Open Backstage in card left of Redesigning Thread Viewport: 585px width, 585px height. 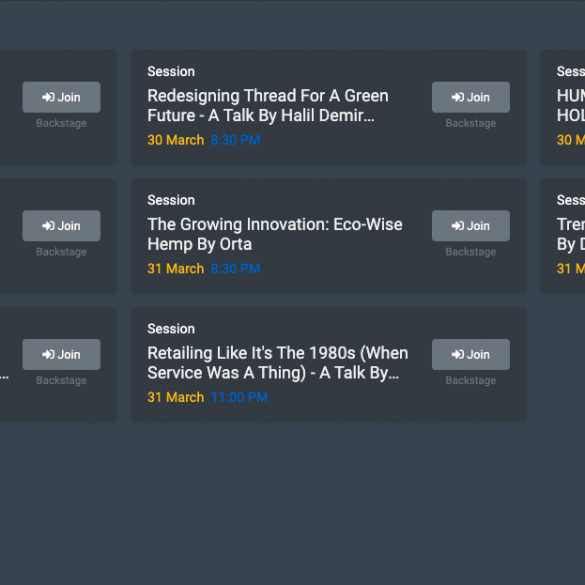point(61,123)
